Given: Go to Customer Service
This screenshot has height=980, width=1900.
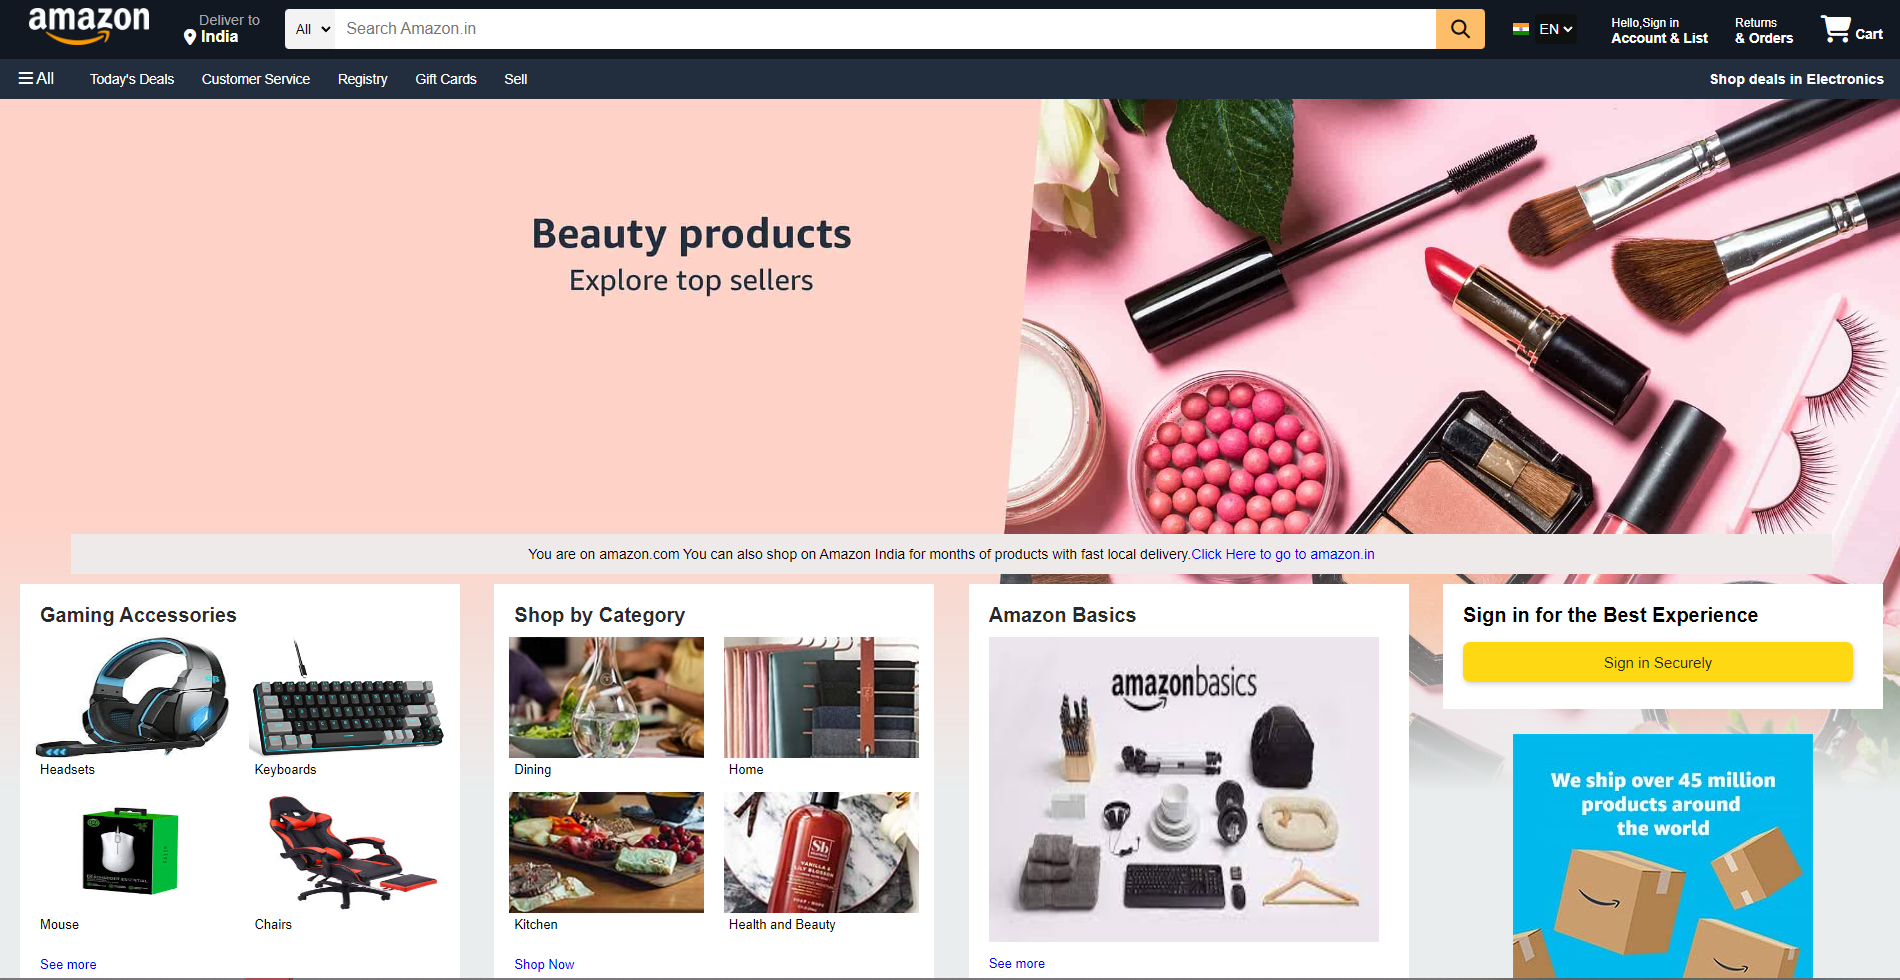Looking at the screenshot, I should 256,79.
